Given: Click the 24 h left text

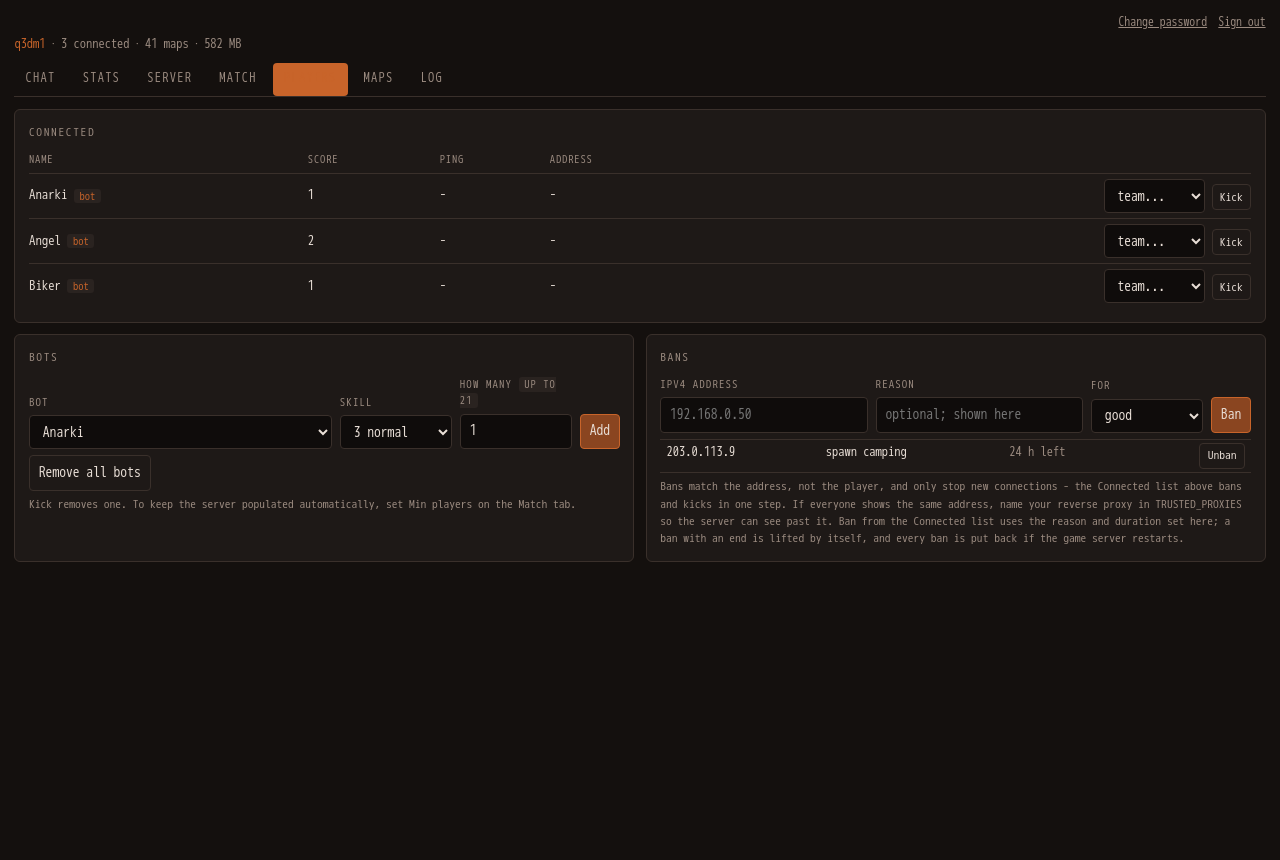Looking at the screenshot, I should 1037,452.
